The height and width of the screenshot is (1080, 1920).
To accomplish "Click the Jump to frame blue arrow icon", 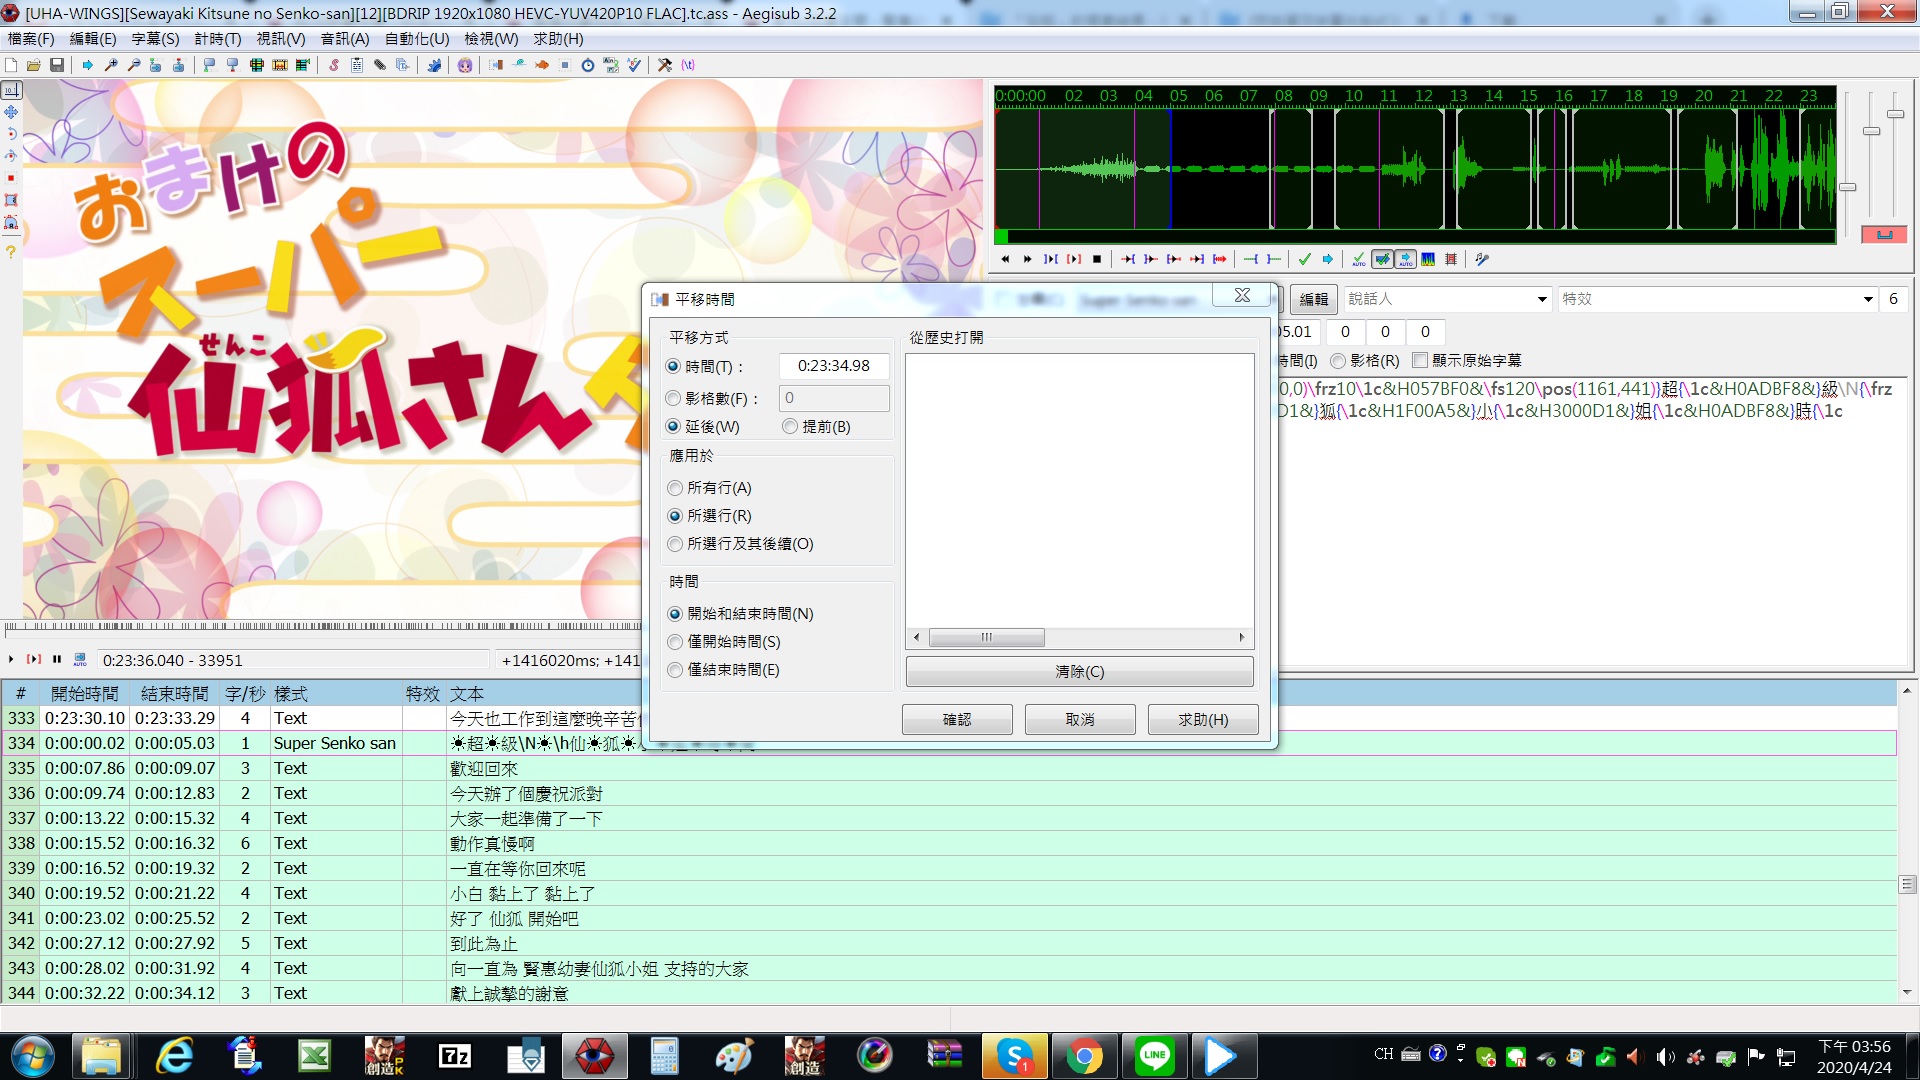I will tap(88, 65).
